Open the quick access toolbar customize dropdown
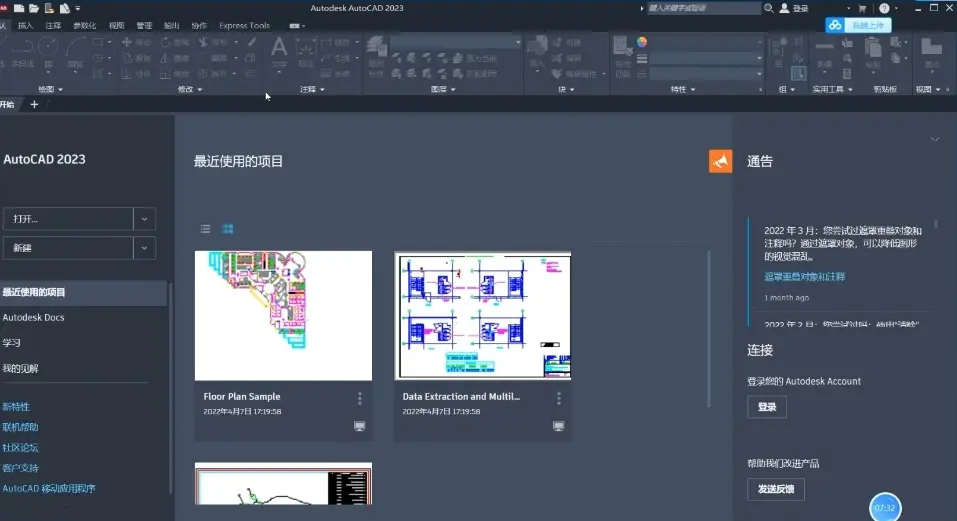Image resolution: width=957 pixels, height=521 pixels. coord(78,9)
